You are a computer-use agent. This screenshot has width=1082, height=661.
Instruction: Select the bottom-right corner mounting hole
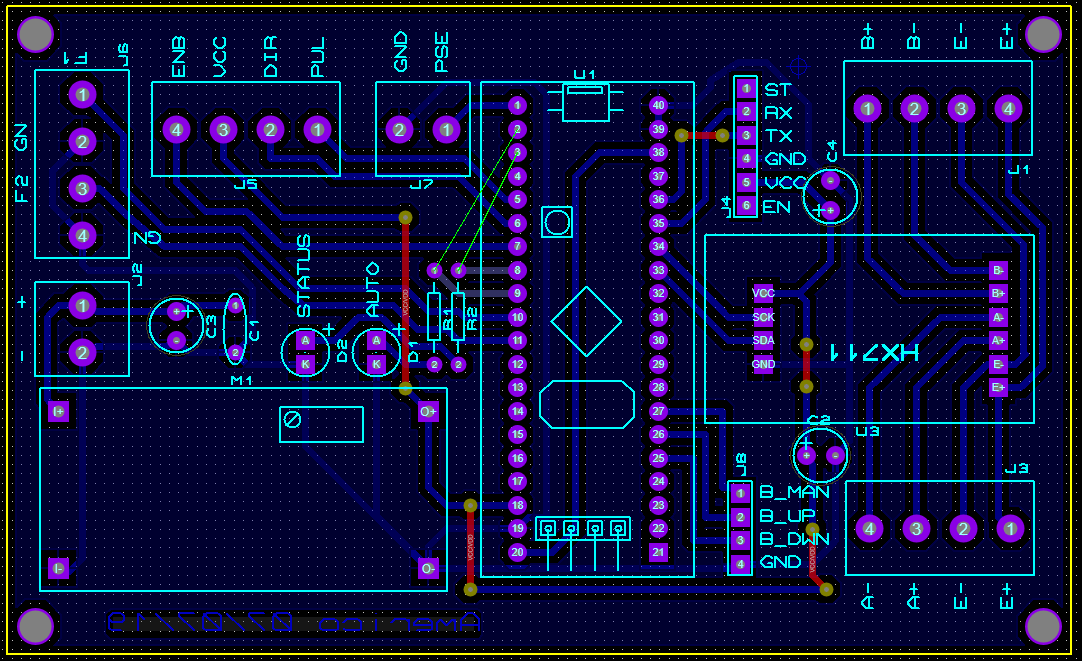[x=1043, y=627]
